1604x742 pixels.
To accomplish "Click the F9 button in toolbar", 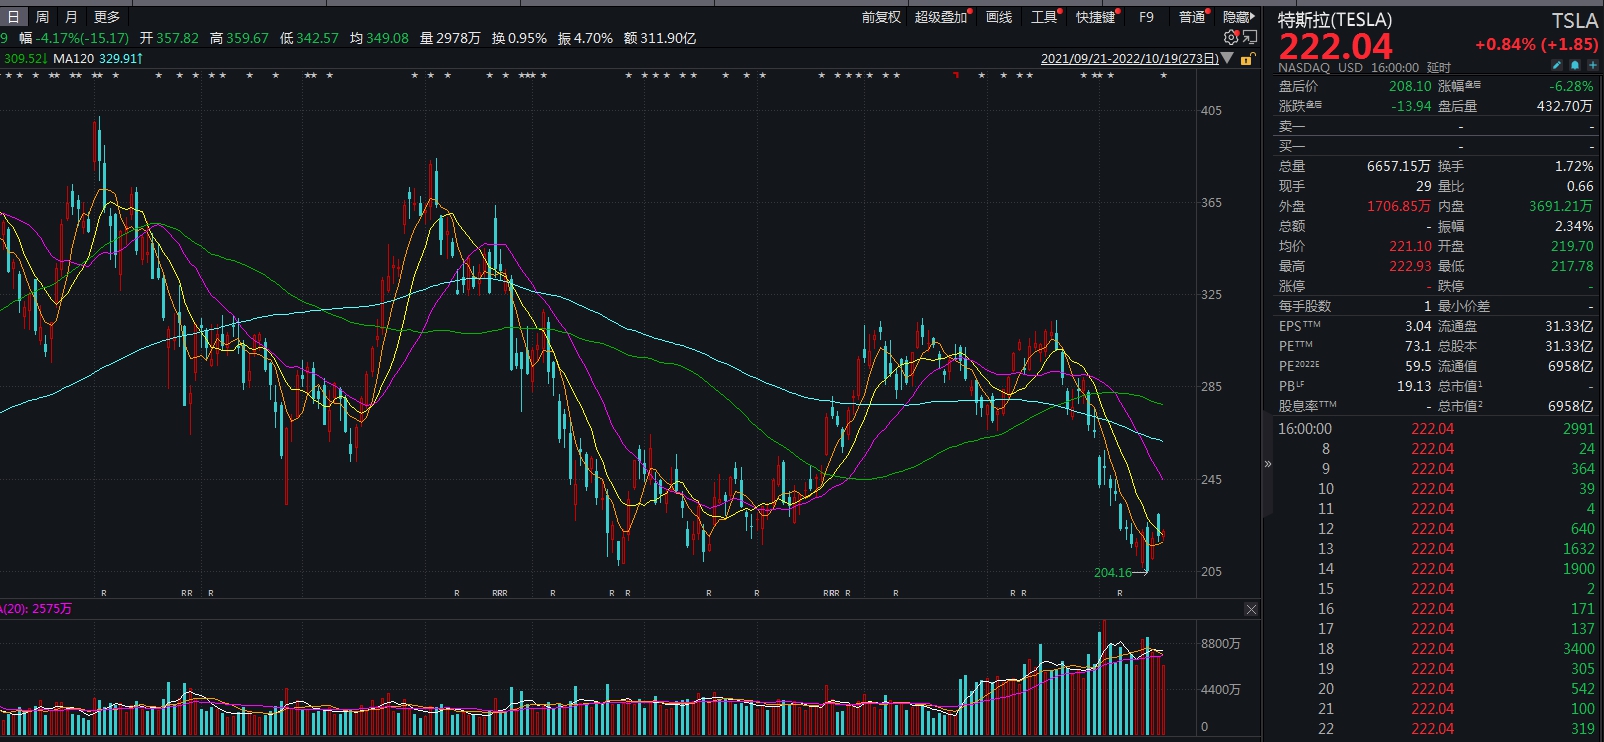I will tap(1146, 17).
